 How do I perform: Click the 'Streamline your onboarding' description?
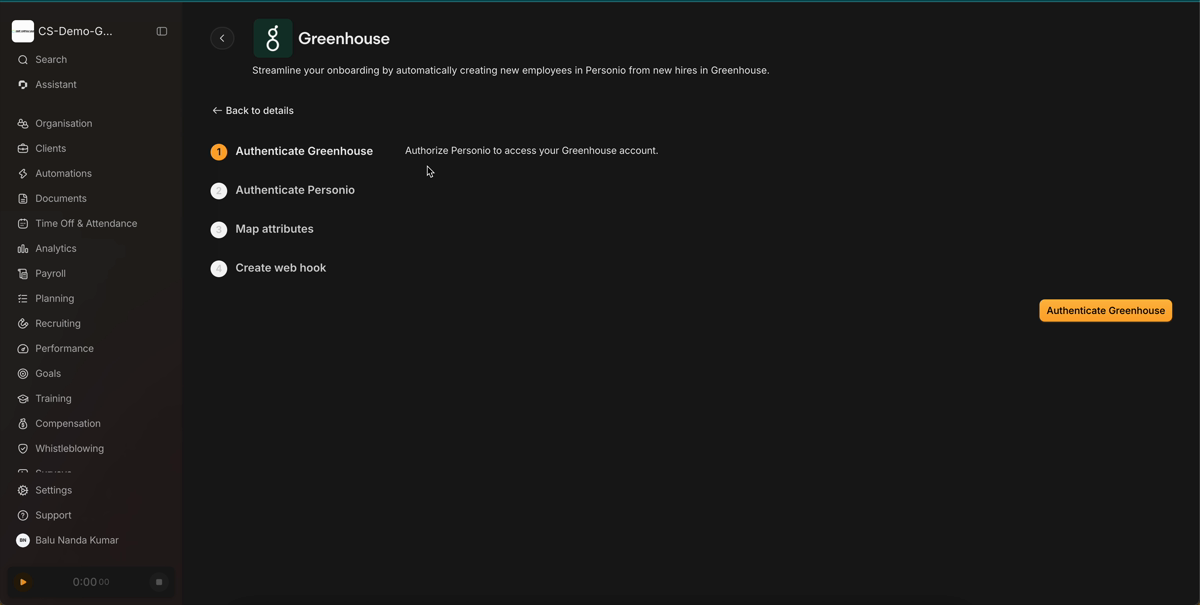pyautogui.click(x=511, y=71)
